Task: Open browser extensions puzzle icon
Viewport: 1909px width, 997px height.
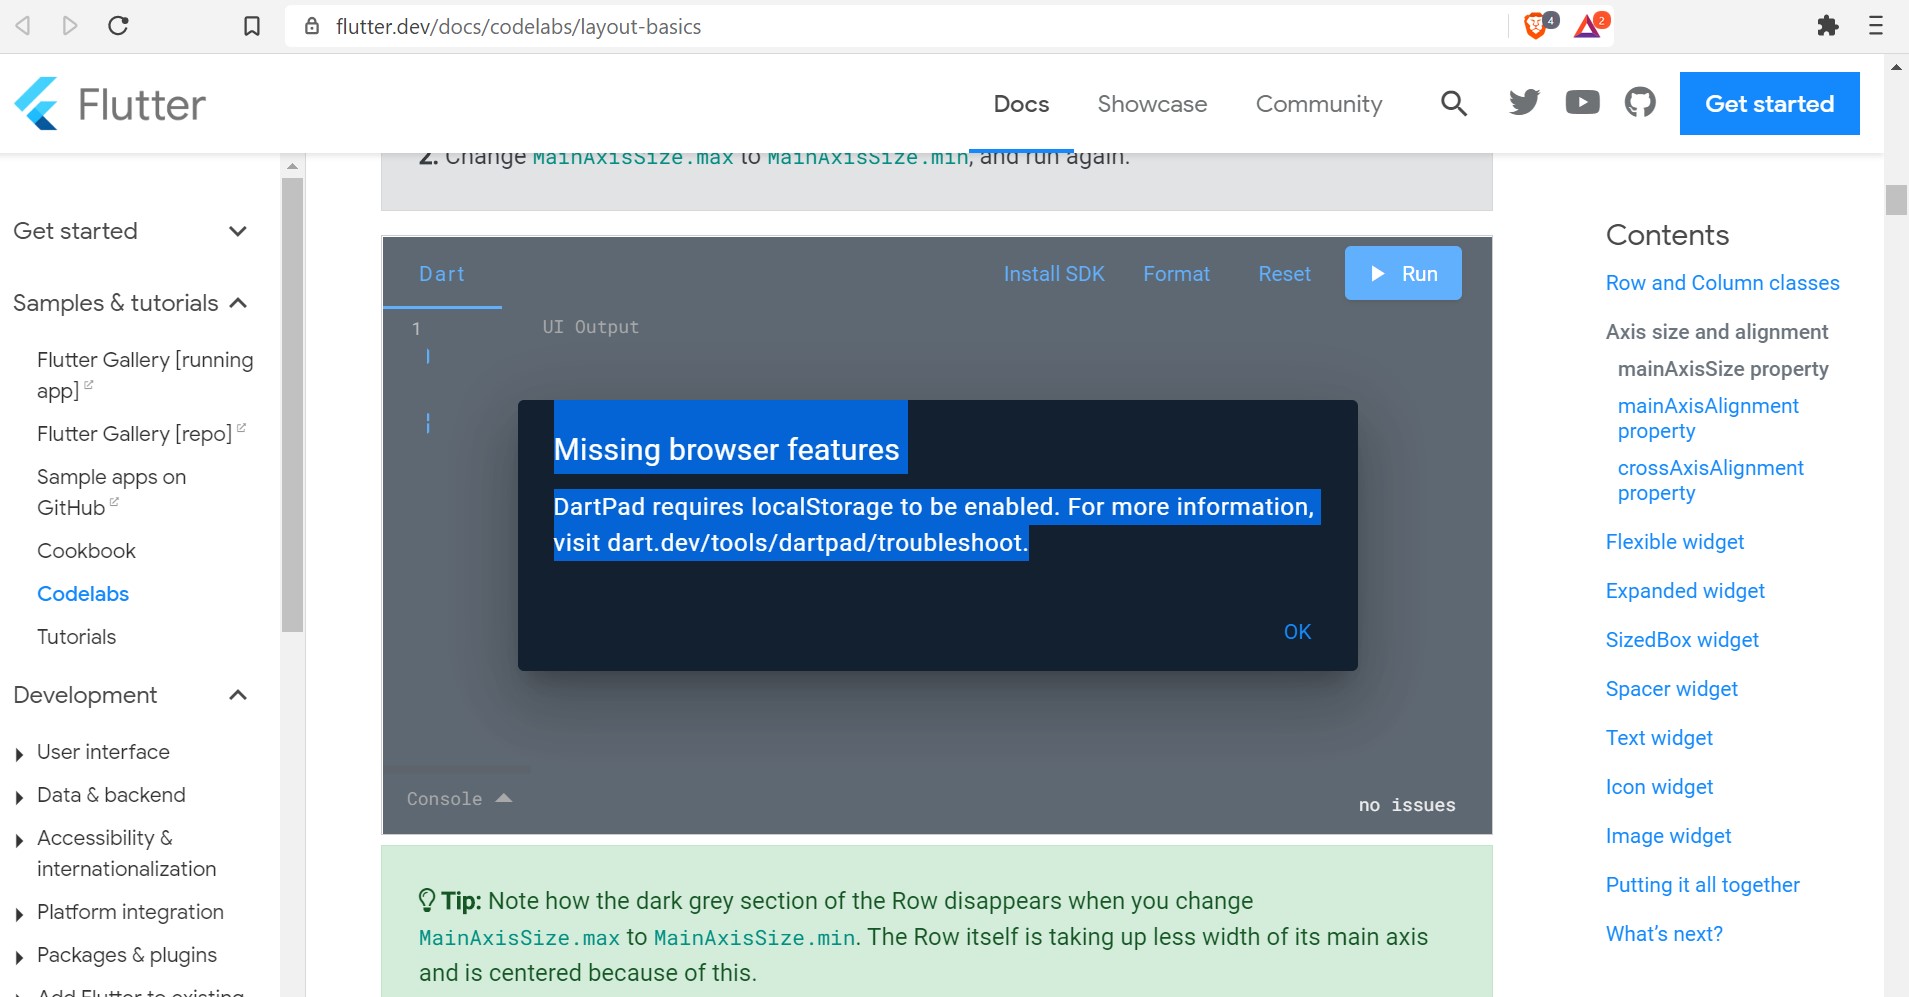Action: (1828, 26)
